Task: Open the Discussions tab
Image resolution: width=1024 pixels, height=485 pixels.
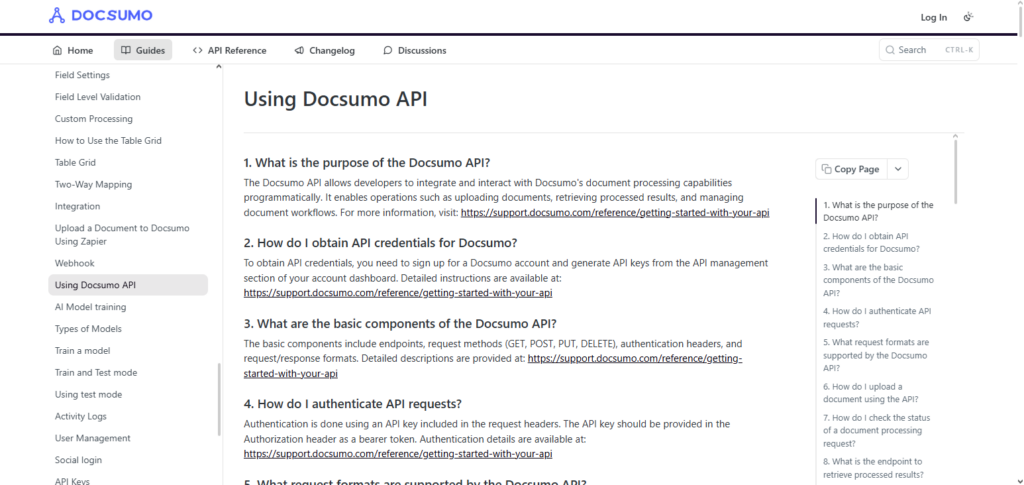Action: pyautogui.click(x=415, y=50)
